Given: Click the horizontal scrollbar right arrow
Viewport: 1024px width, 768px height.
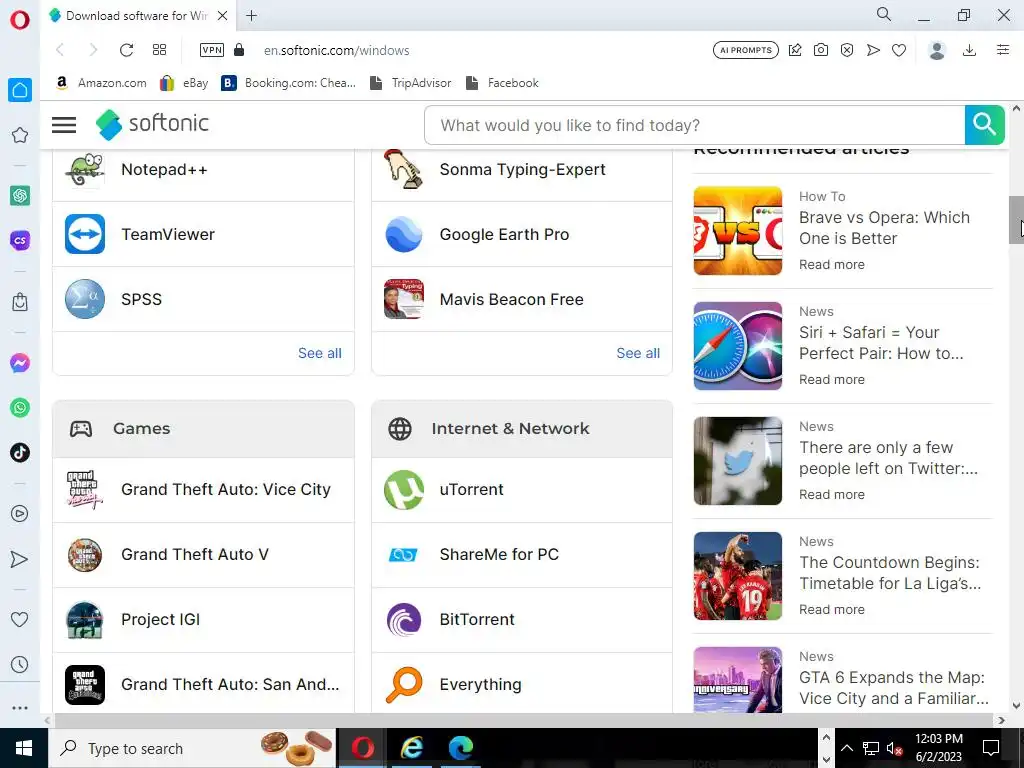Looking at the screenshot, I should point(1002,720).
